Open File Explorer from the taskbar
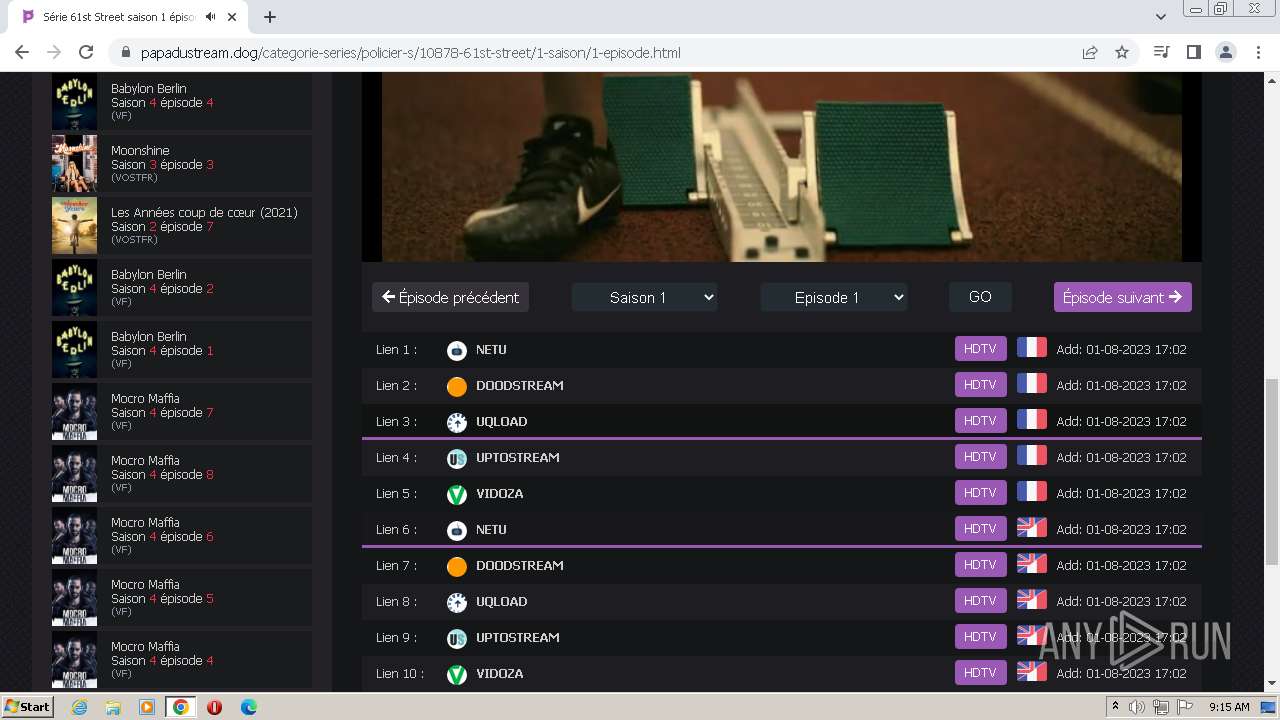This screenshot has height=720, width=1280. click(113, 707)
